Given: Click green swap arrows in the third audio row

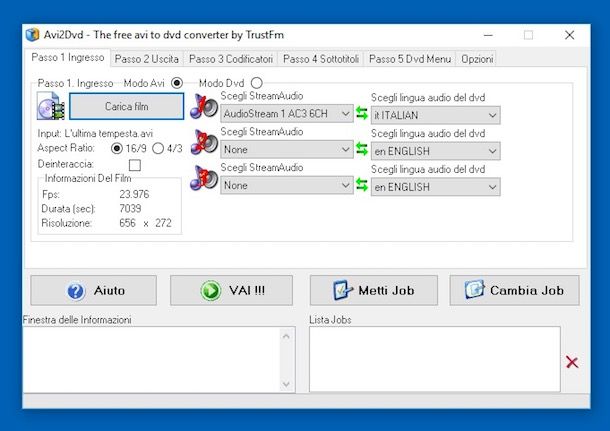Looking at the screenshot, I should 362,185.
